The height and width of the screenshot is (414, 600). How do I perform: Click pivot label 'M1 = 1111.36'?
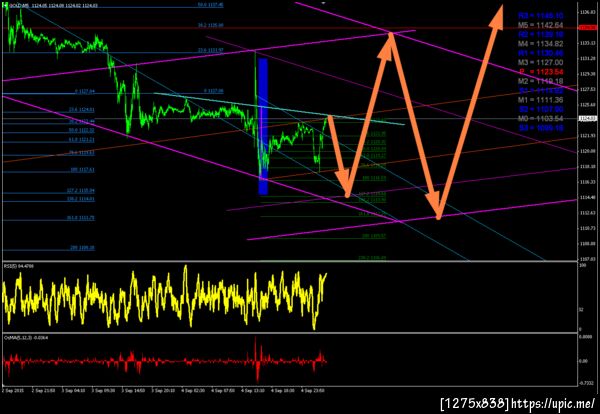coord(540,100)
